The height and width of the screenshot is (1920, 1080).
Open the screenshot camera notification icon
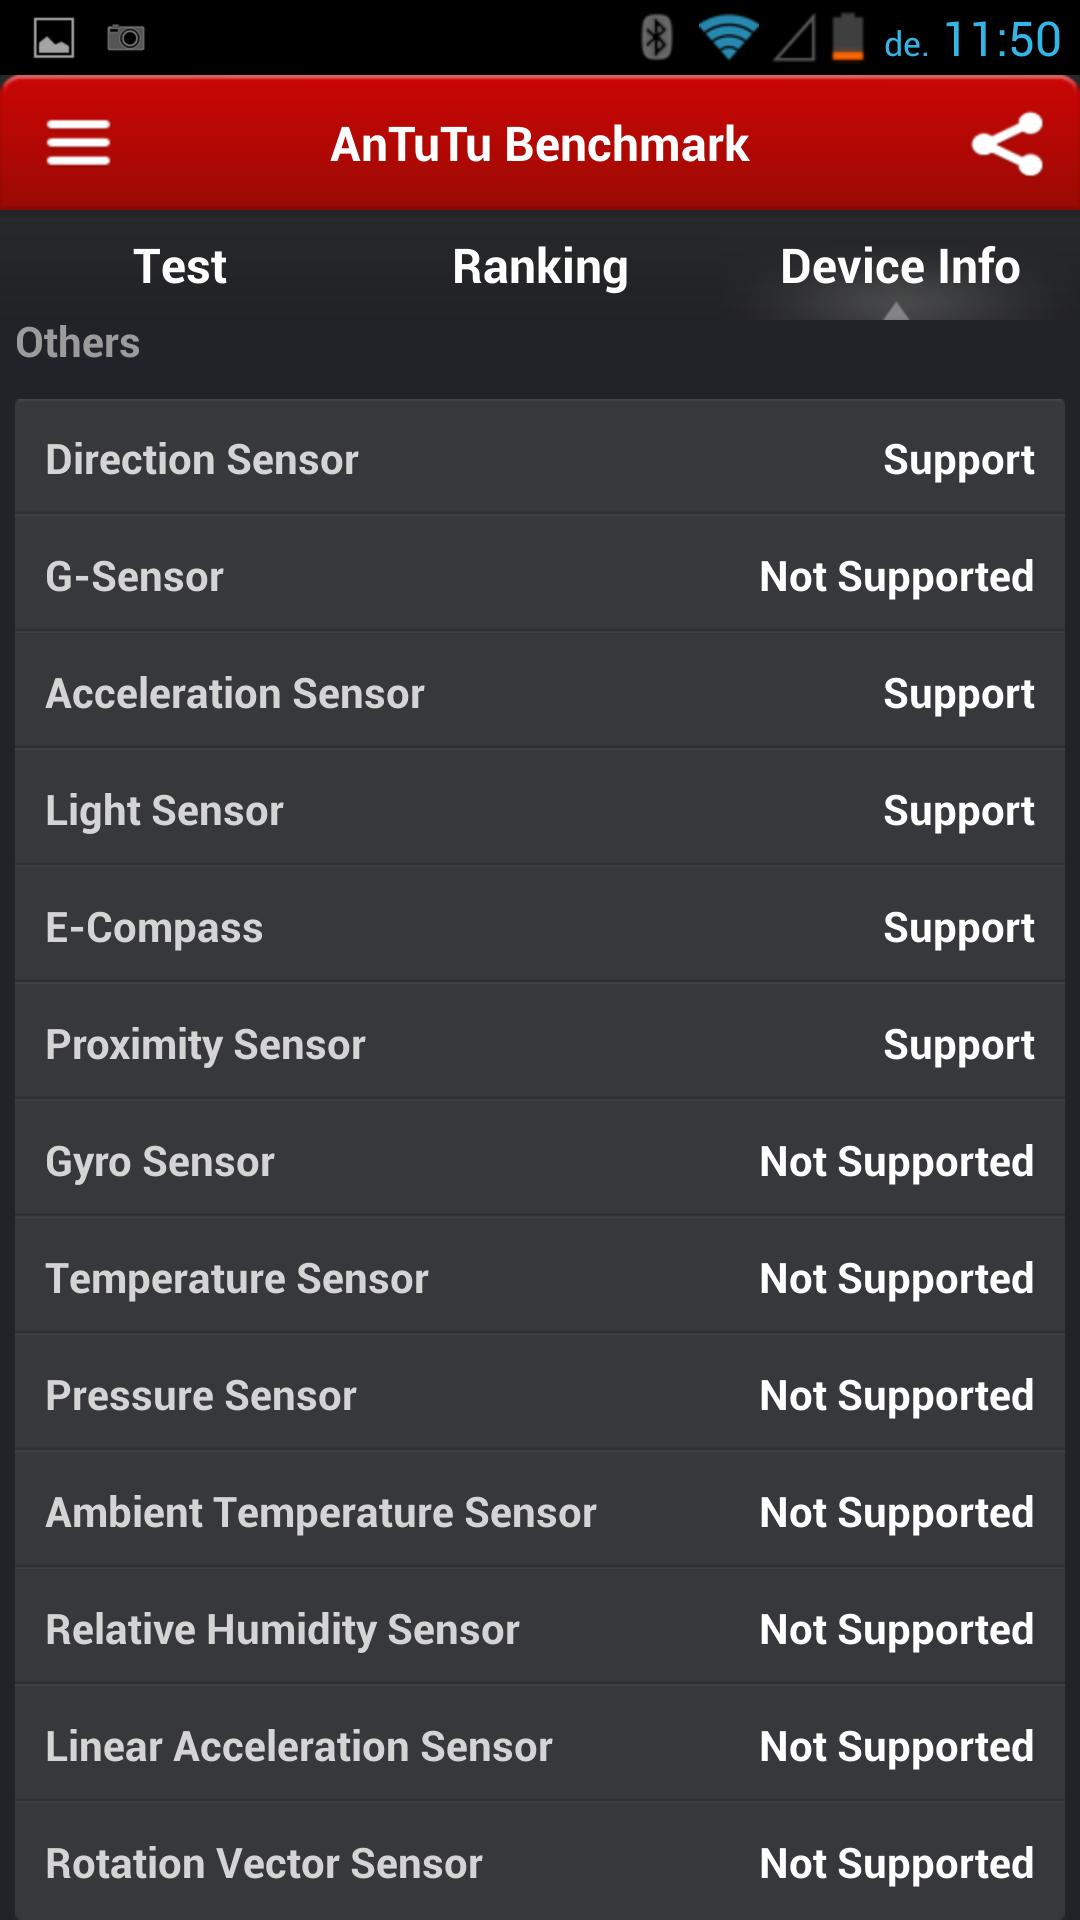tap(126, 38)
